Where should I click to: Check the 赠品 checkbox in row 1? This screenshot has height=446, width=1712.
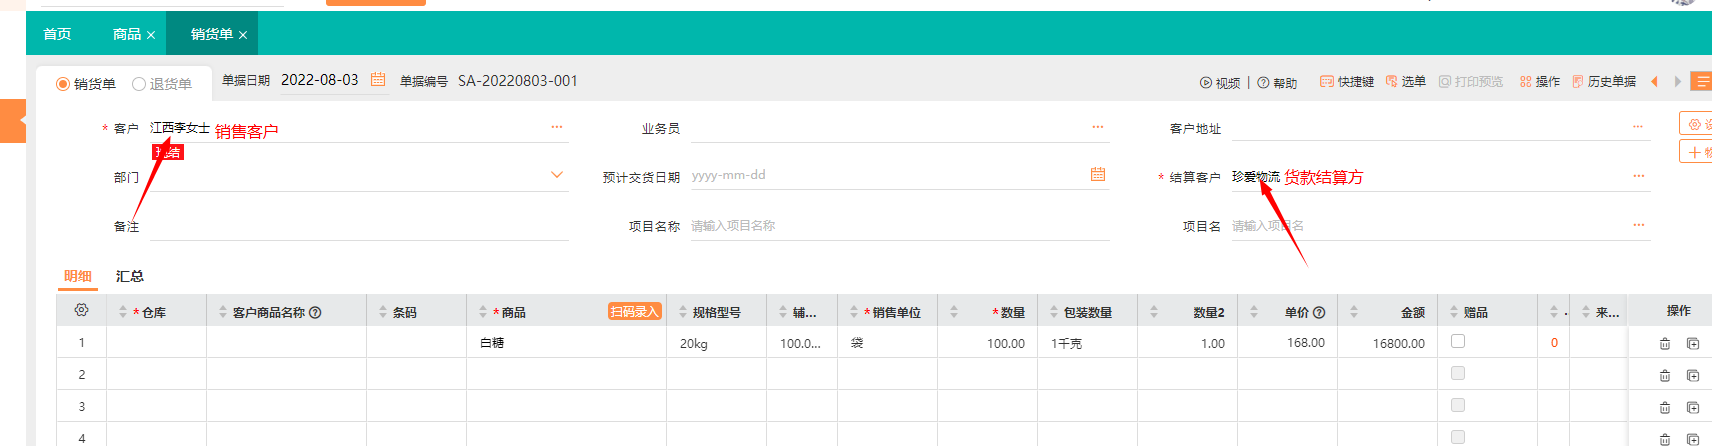[x=1458, y=342]
